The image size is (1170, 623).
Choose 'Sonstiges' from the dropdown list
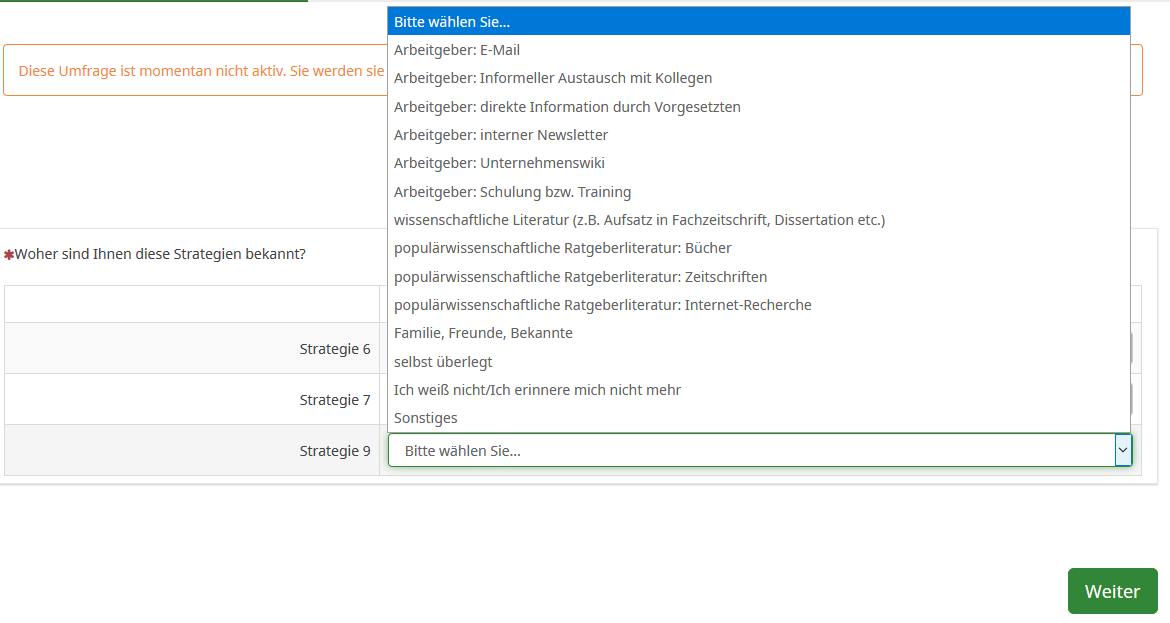(x=426, y=418)
